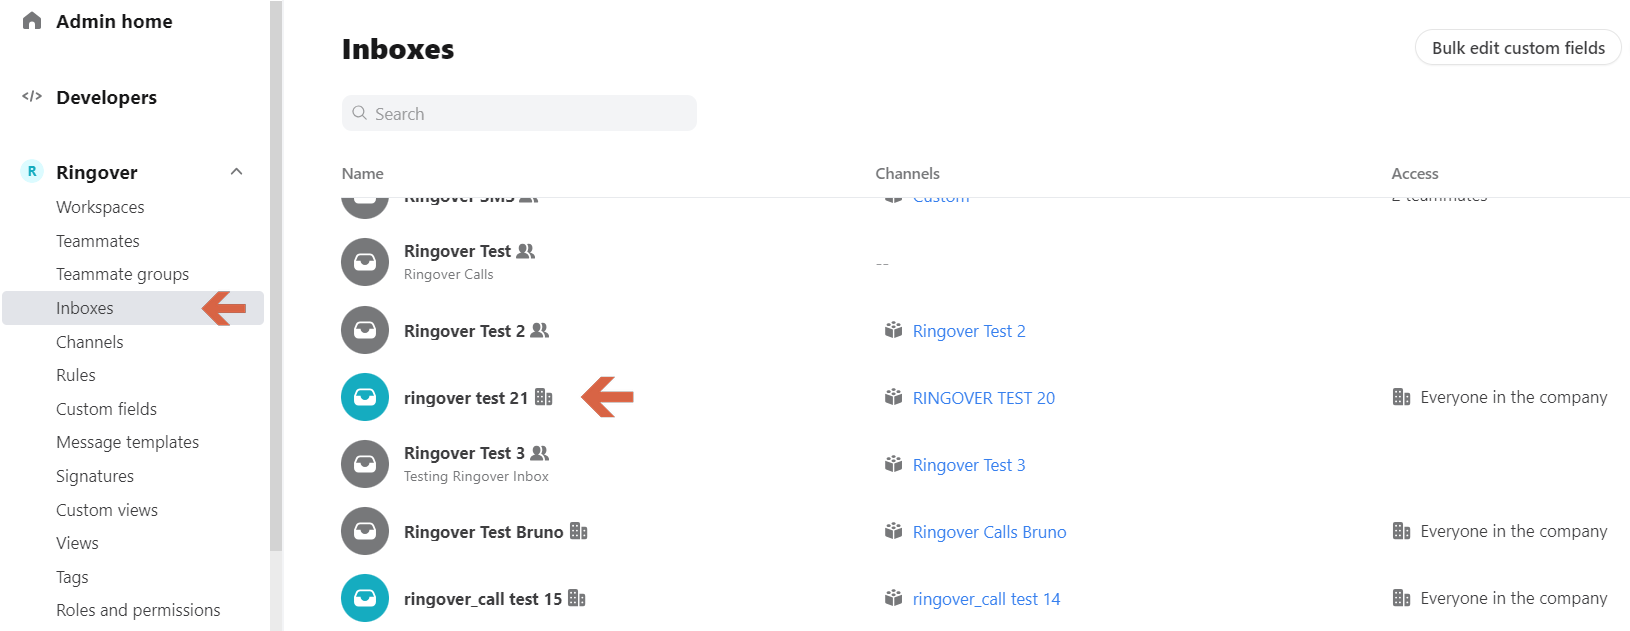Open Roles and permissions settings
The height and width of the screenshot is (631, 1630).
[x=138, y=610]
